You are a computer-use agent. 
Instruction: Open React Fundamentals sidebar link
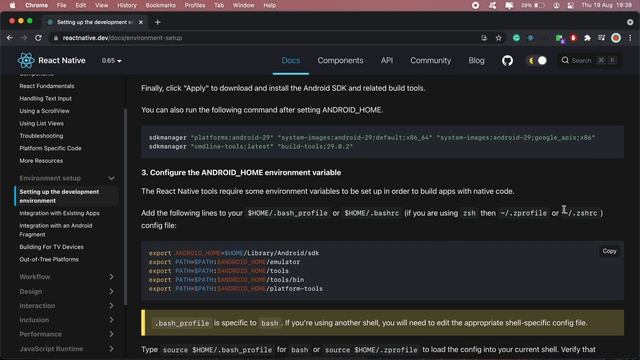[47, 86]
